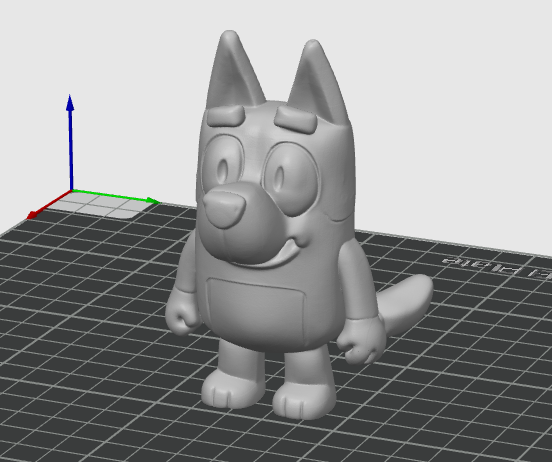Click the red X axis arrow
552x462 pixels.
coord(49,204)
